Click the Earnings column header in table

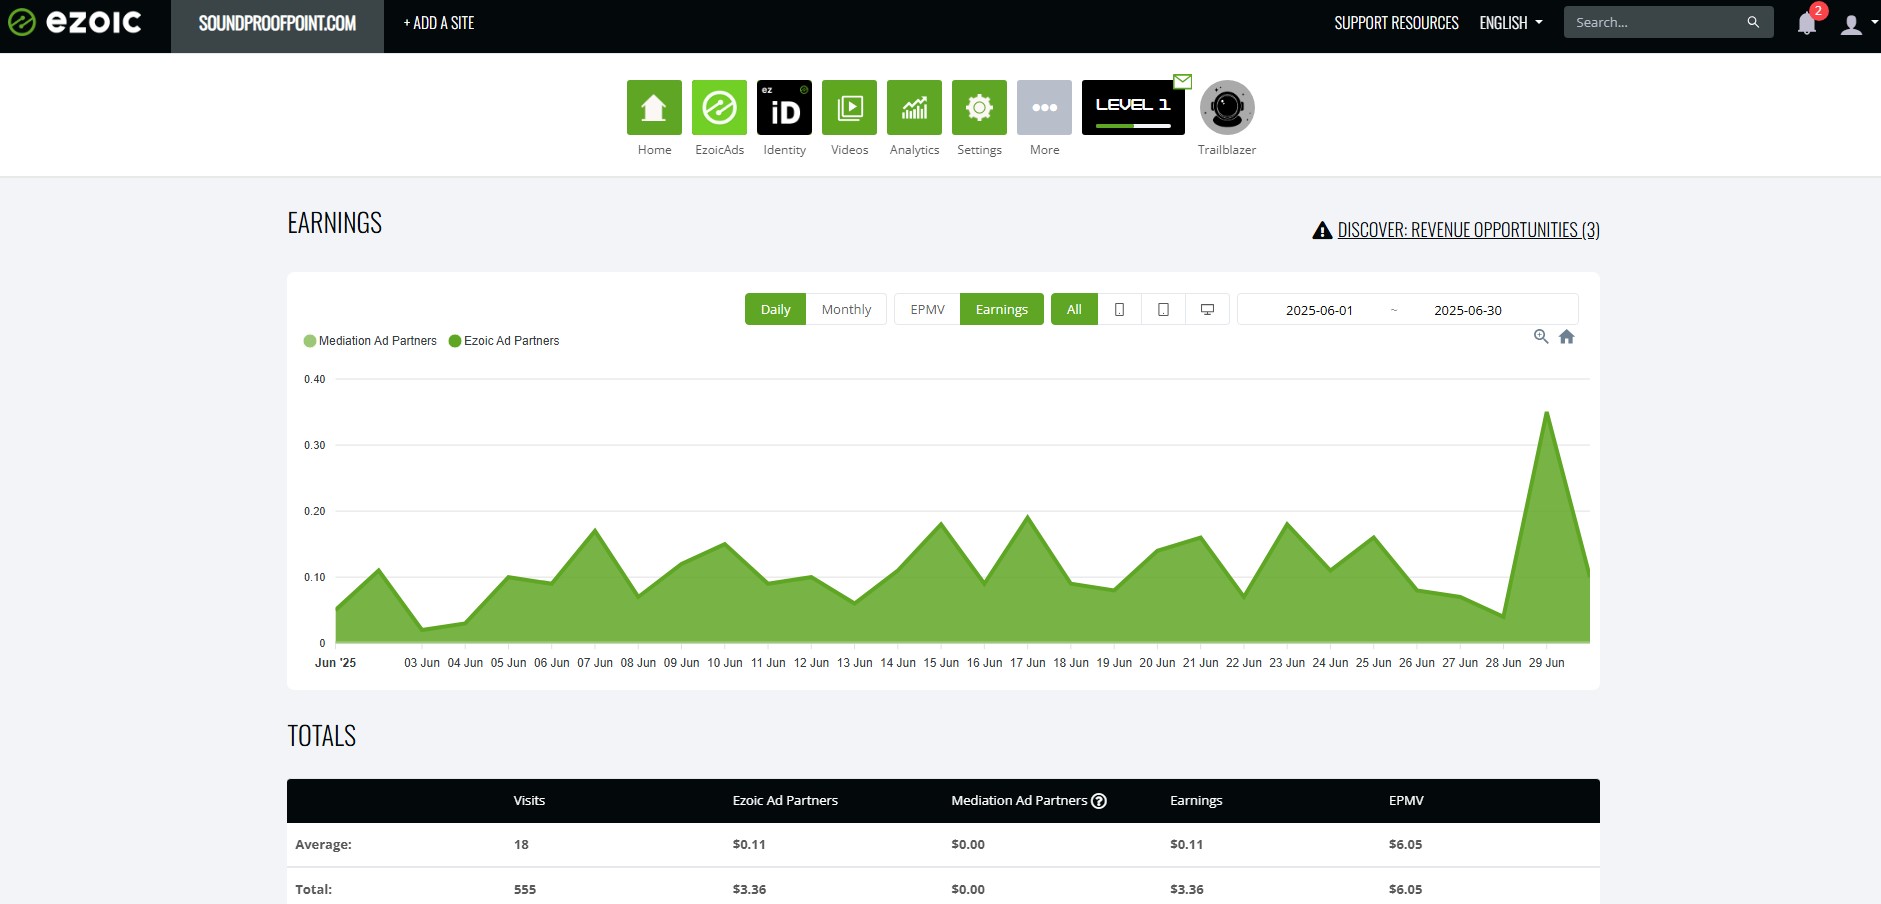(1196, 800)
